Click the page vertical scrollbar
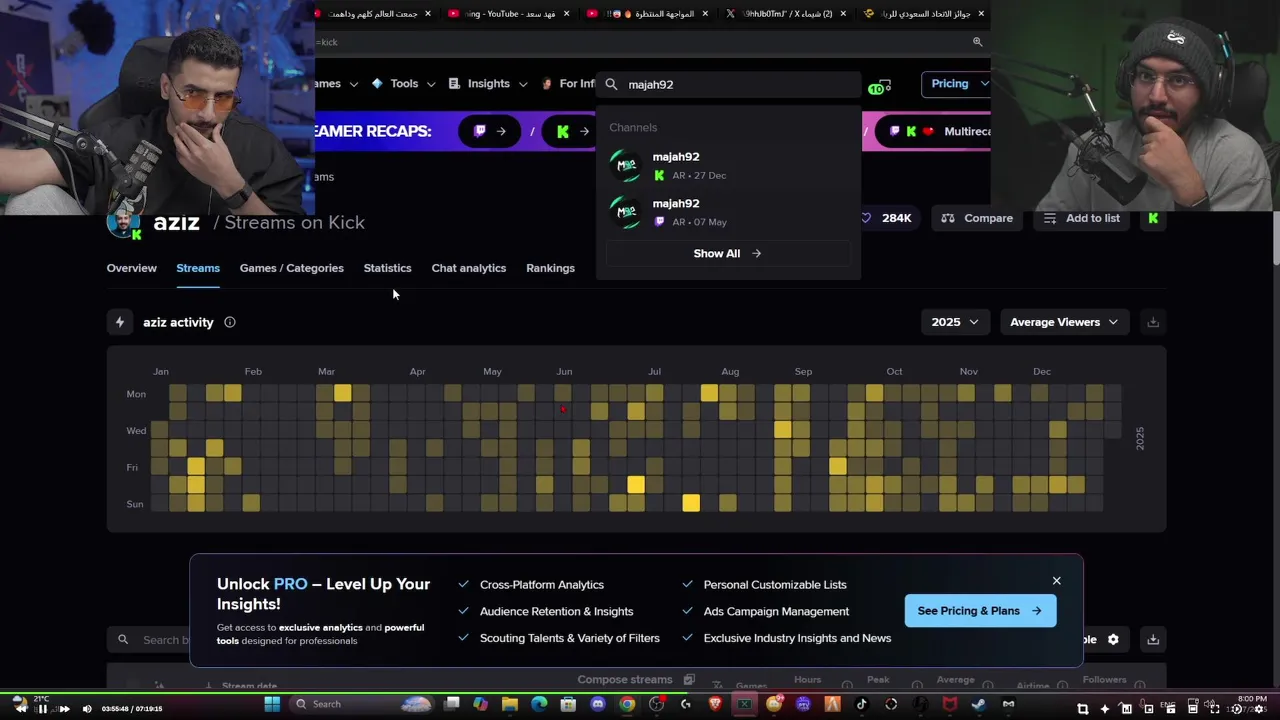The image size is (1280, 720). pyautogui.click(x=1274, y=240)
